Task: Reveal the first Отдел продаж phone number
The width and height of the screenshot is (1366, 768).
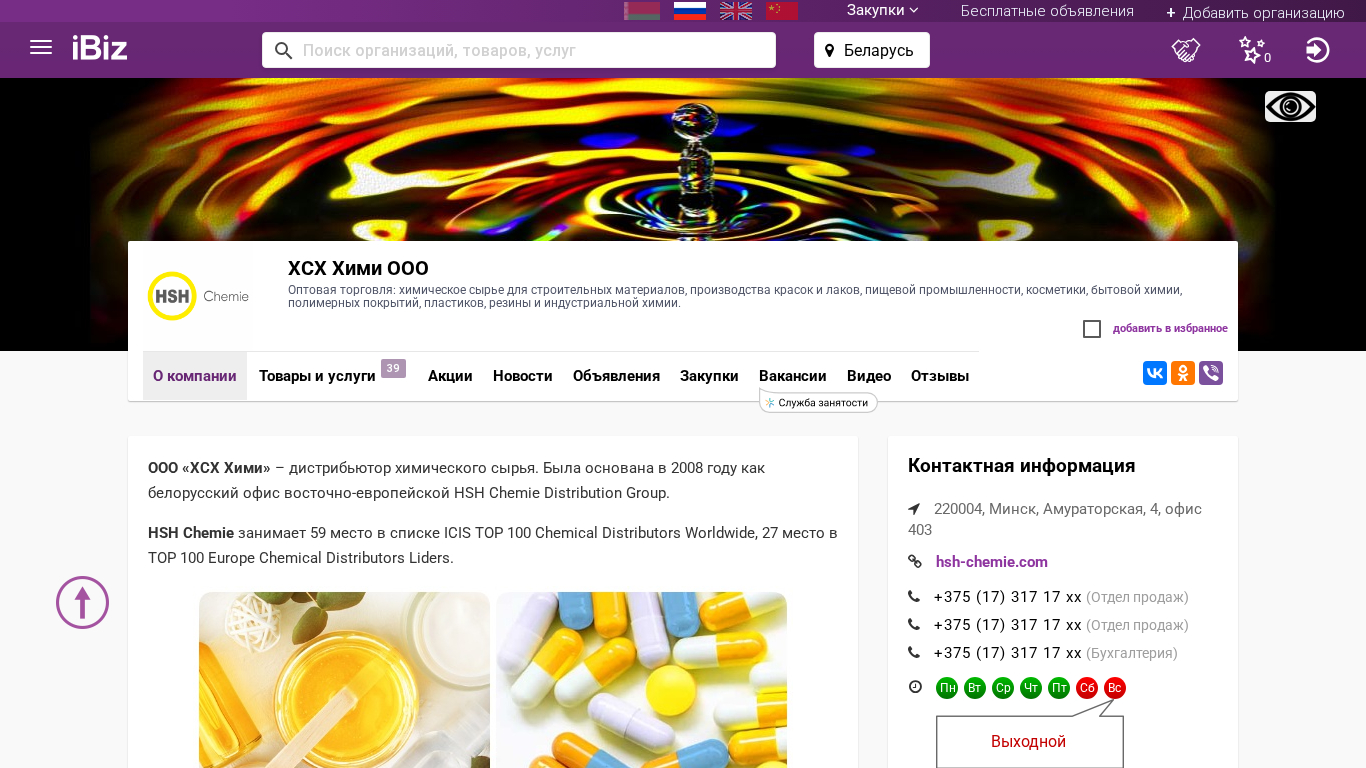Action: (x=1008, y=597)
